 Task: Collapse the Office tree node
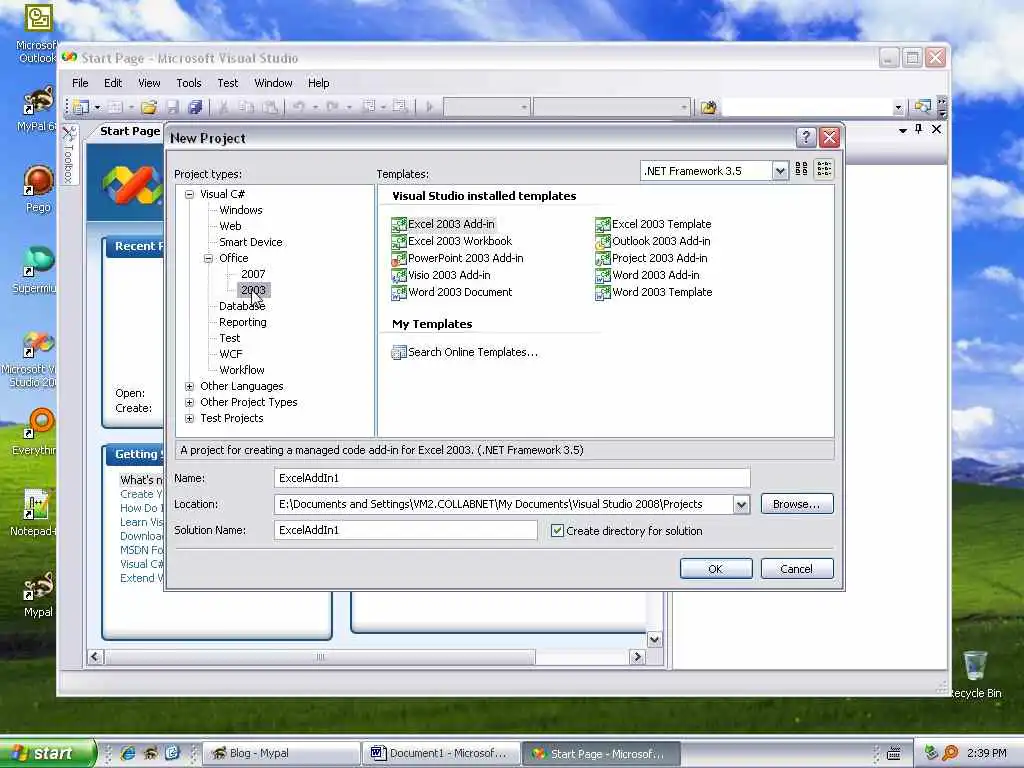tap(208, 258)
